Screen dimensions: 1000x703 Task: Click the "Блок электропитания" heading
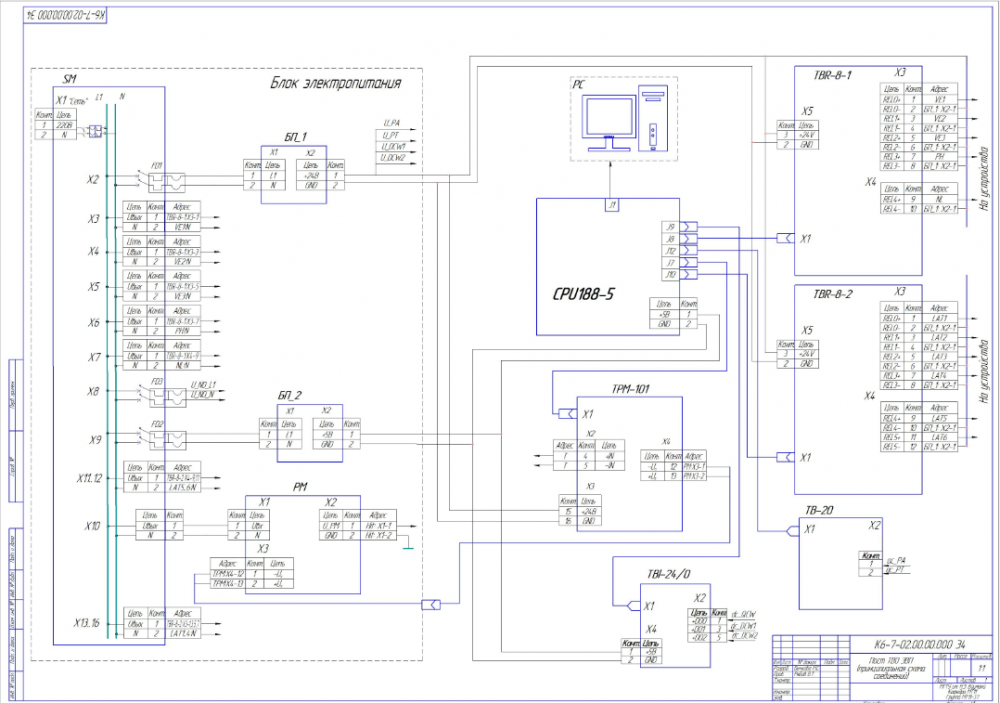[x=335, y=83]
